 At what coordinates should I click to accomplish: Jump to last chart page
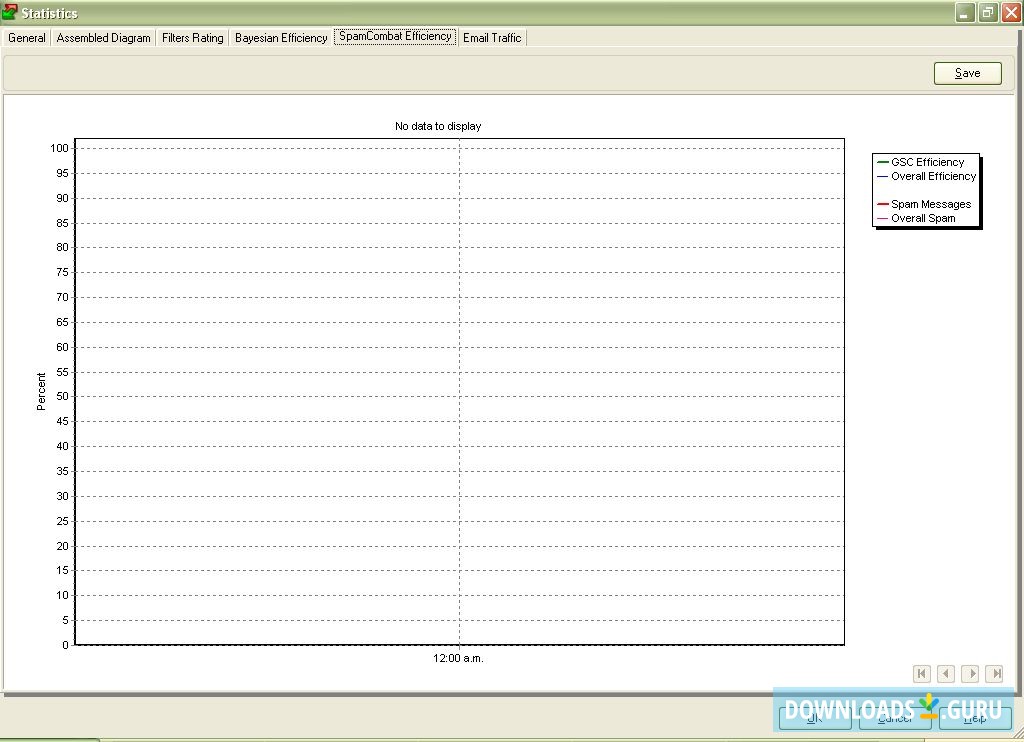[994, 673]
